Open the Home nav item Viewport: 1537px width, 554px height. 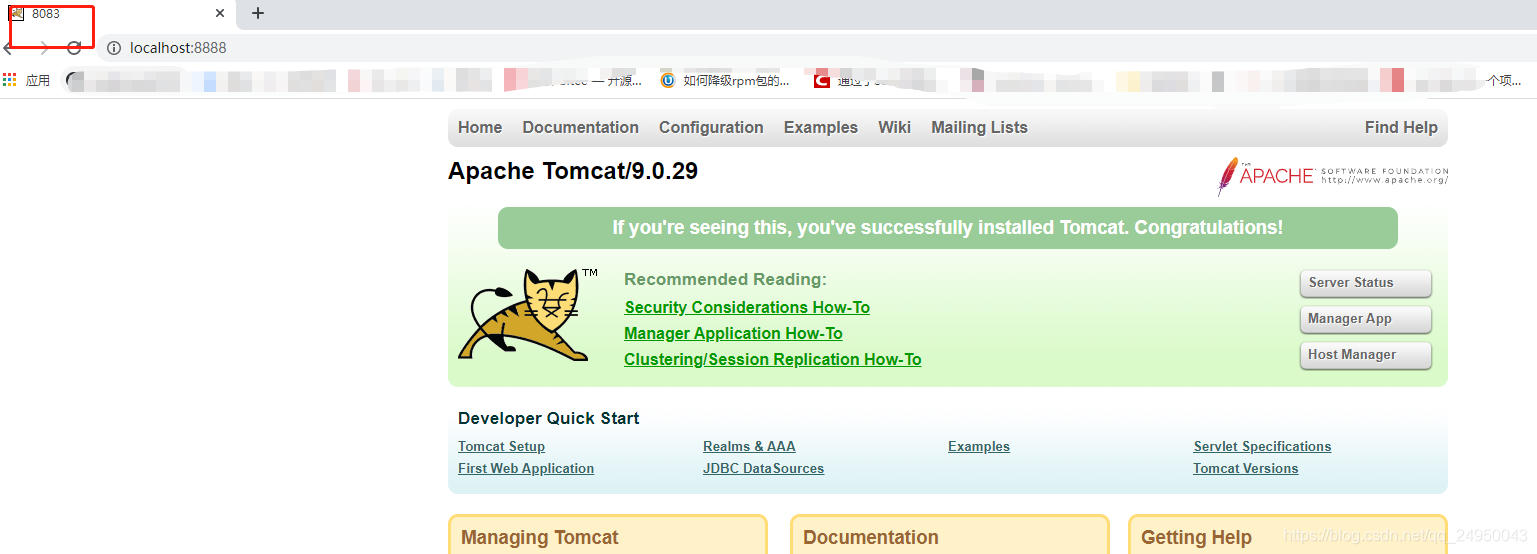[x=480, y=127]
